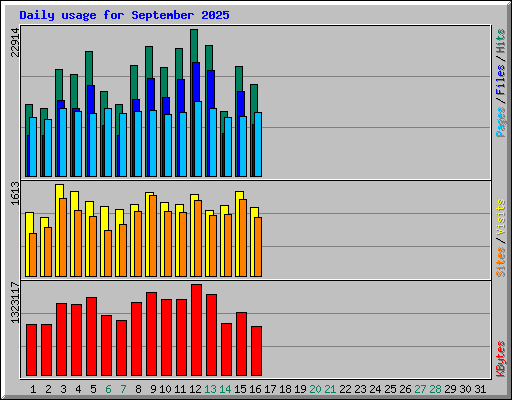Screen dimensions: 512x400
Task: Click day label 31 on the x-axis
Action: pyautogui.click(x=480, y=389)
